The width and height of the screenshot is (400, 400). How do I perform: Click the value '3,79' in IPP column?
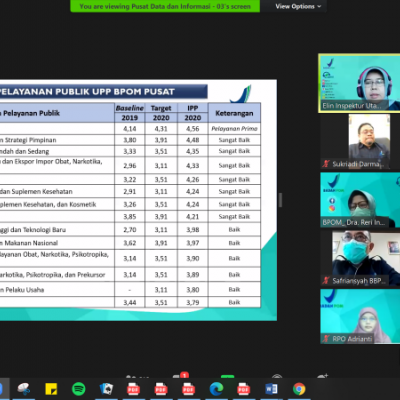[193, 303]
